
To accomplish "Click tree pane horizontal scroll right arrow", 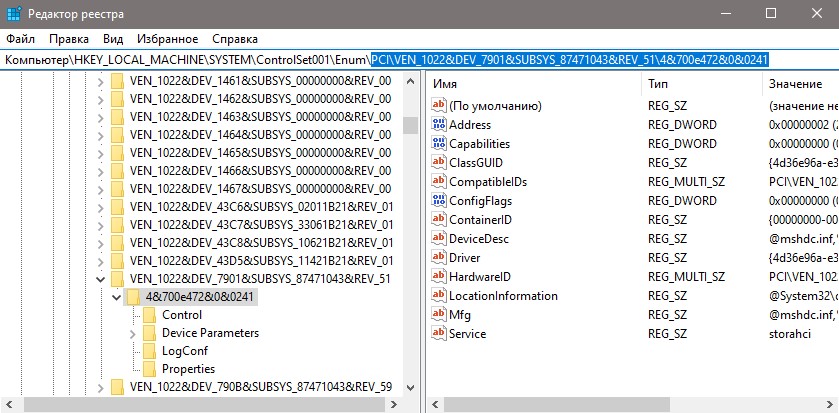I will (394, 404).
